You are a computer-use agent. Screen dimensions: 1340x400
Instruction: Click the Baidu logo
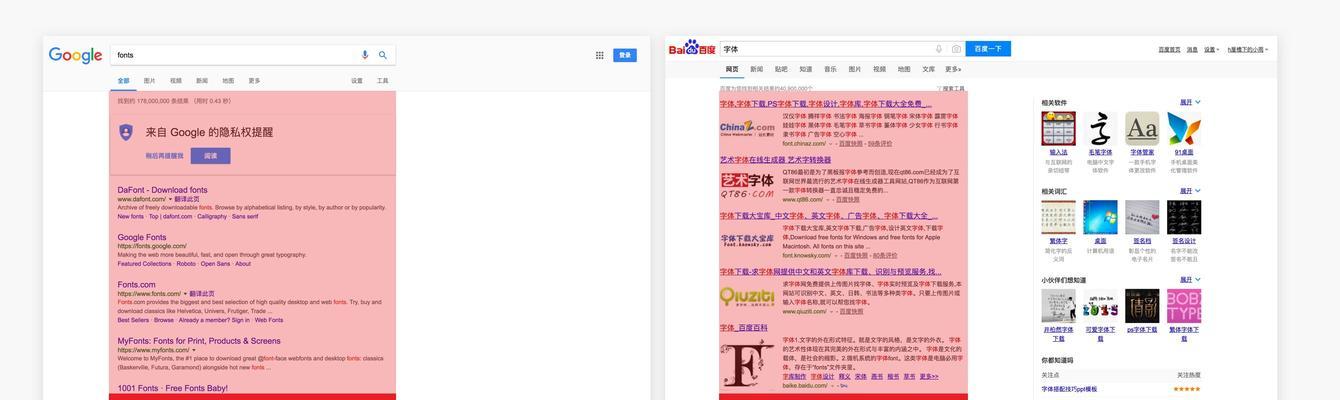click(x=692, y=48)
